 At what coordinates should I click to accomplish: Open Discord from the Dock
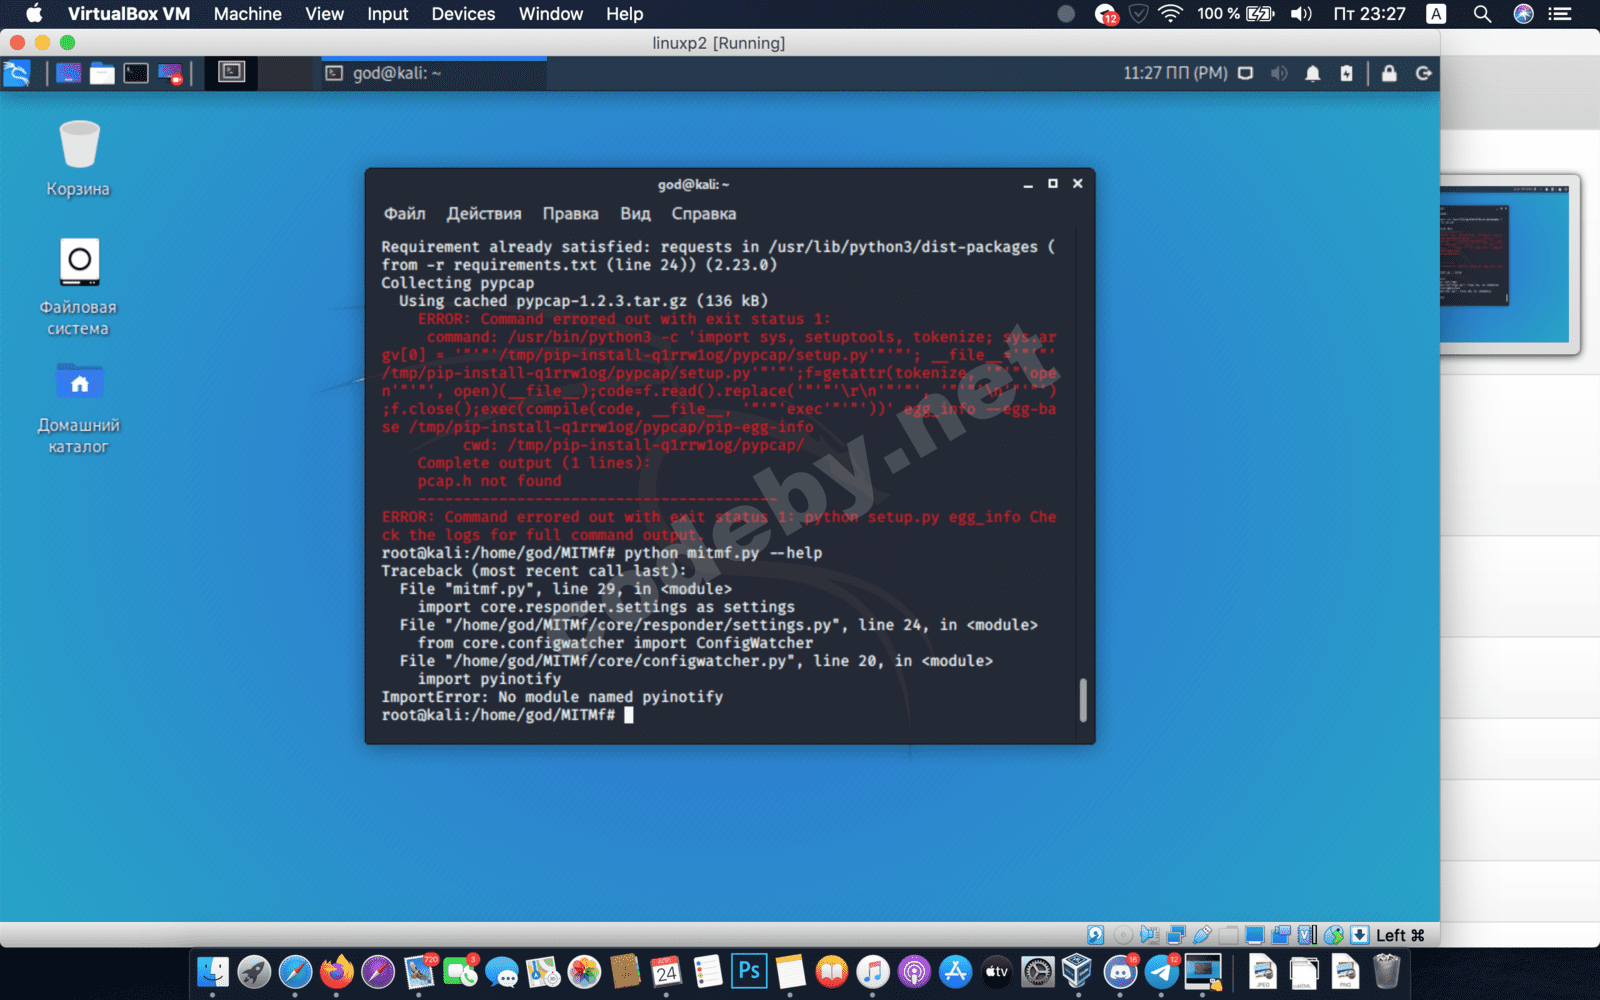click(1120, 971)
